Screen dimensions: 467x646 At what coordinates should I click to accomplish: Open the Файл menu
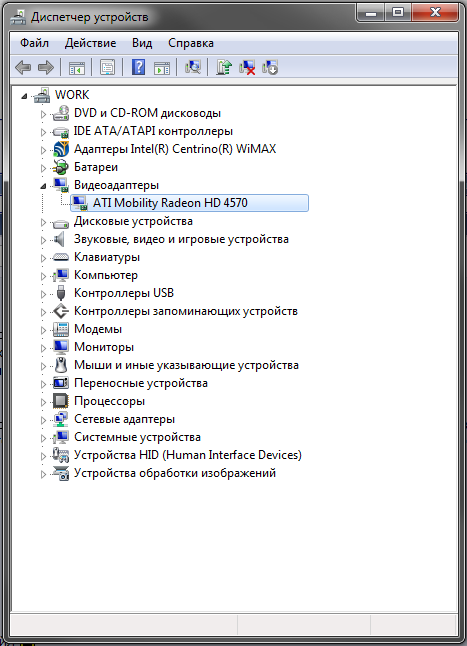pos(35,43)
